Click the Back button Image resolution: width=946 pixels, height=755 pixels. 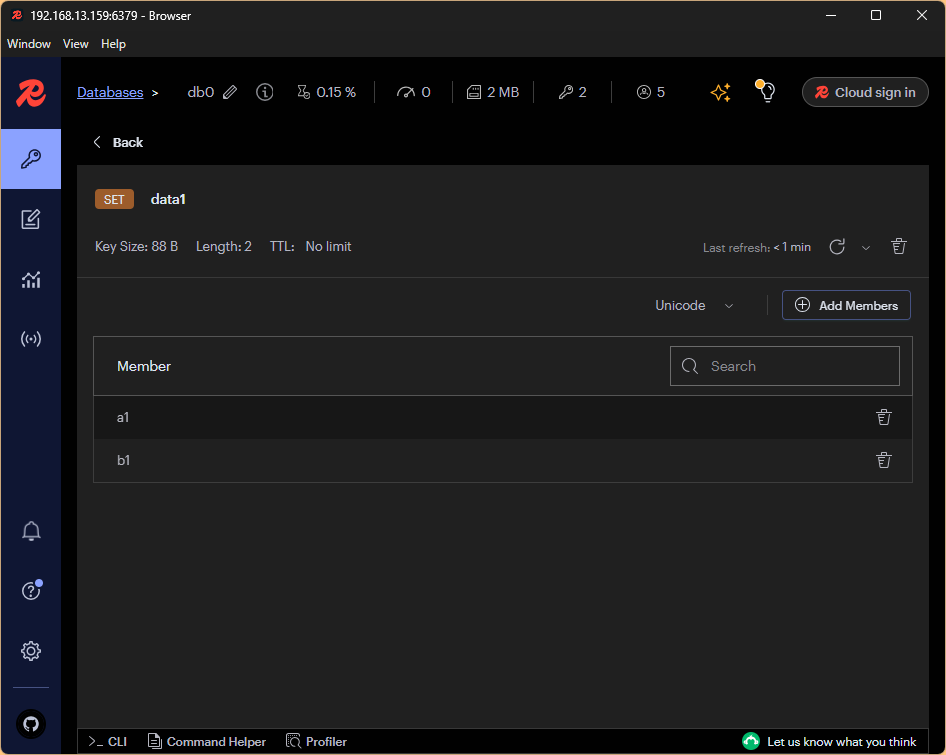tap(118, 142)
